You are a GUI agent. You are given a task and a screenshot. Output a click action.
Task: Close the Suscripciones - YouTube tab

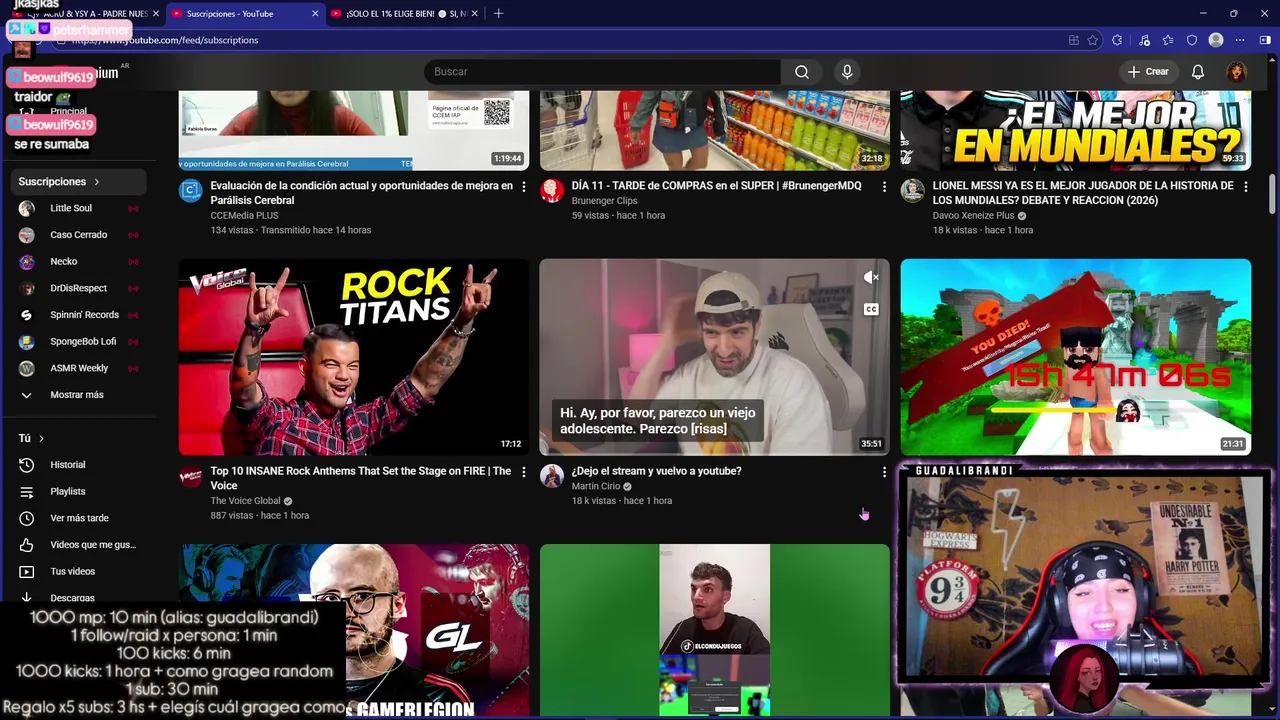pyautogui.click(x=315, y=14)
